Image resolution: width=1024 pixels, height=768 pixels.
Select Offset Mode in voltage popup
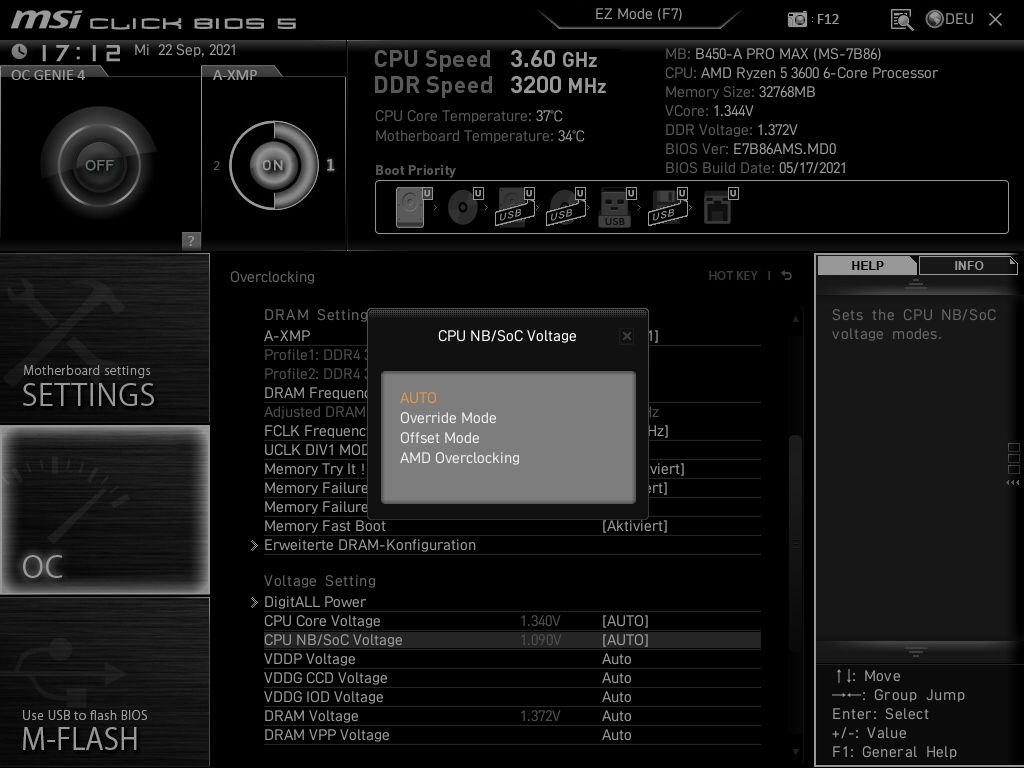pyautogui.click(x=440, y=438)
